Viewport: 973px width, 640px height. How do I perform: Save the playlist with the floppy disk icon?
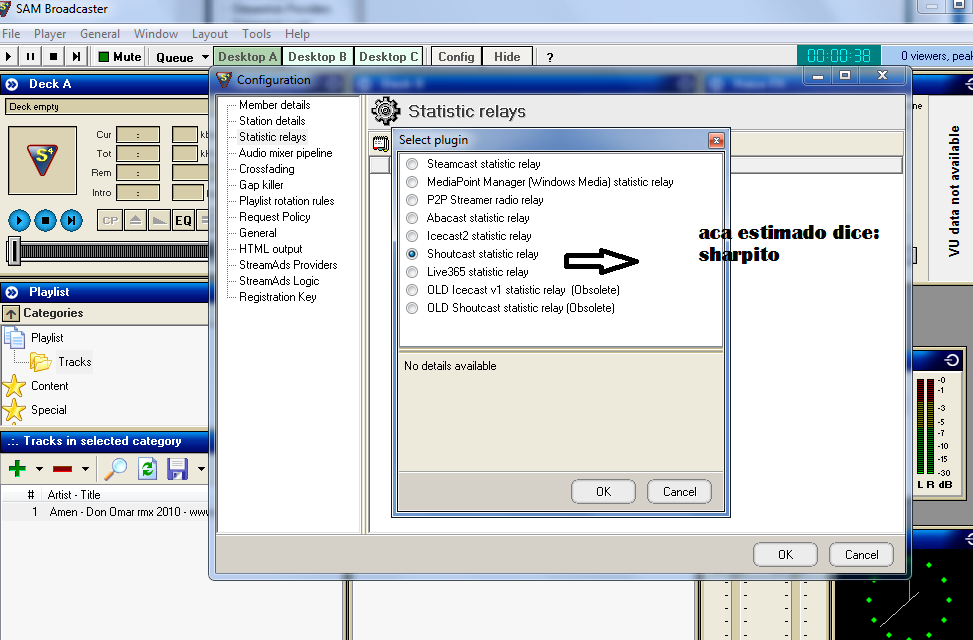coord(177,467)
